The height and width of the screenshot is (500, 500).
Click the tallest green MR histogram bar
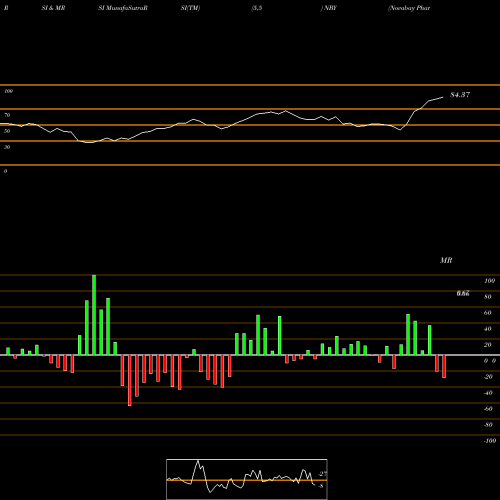94,315
